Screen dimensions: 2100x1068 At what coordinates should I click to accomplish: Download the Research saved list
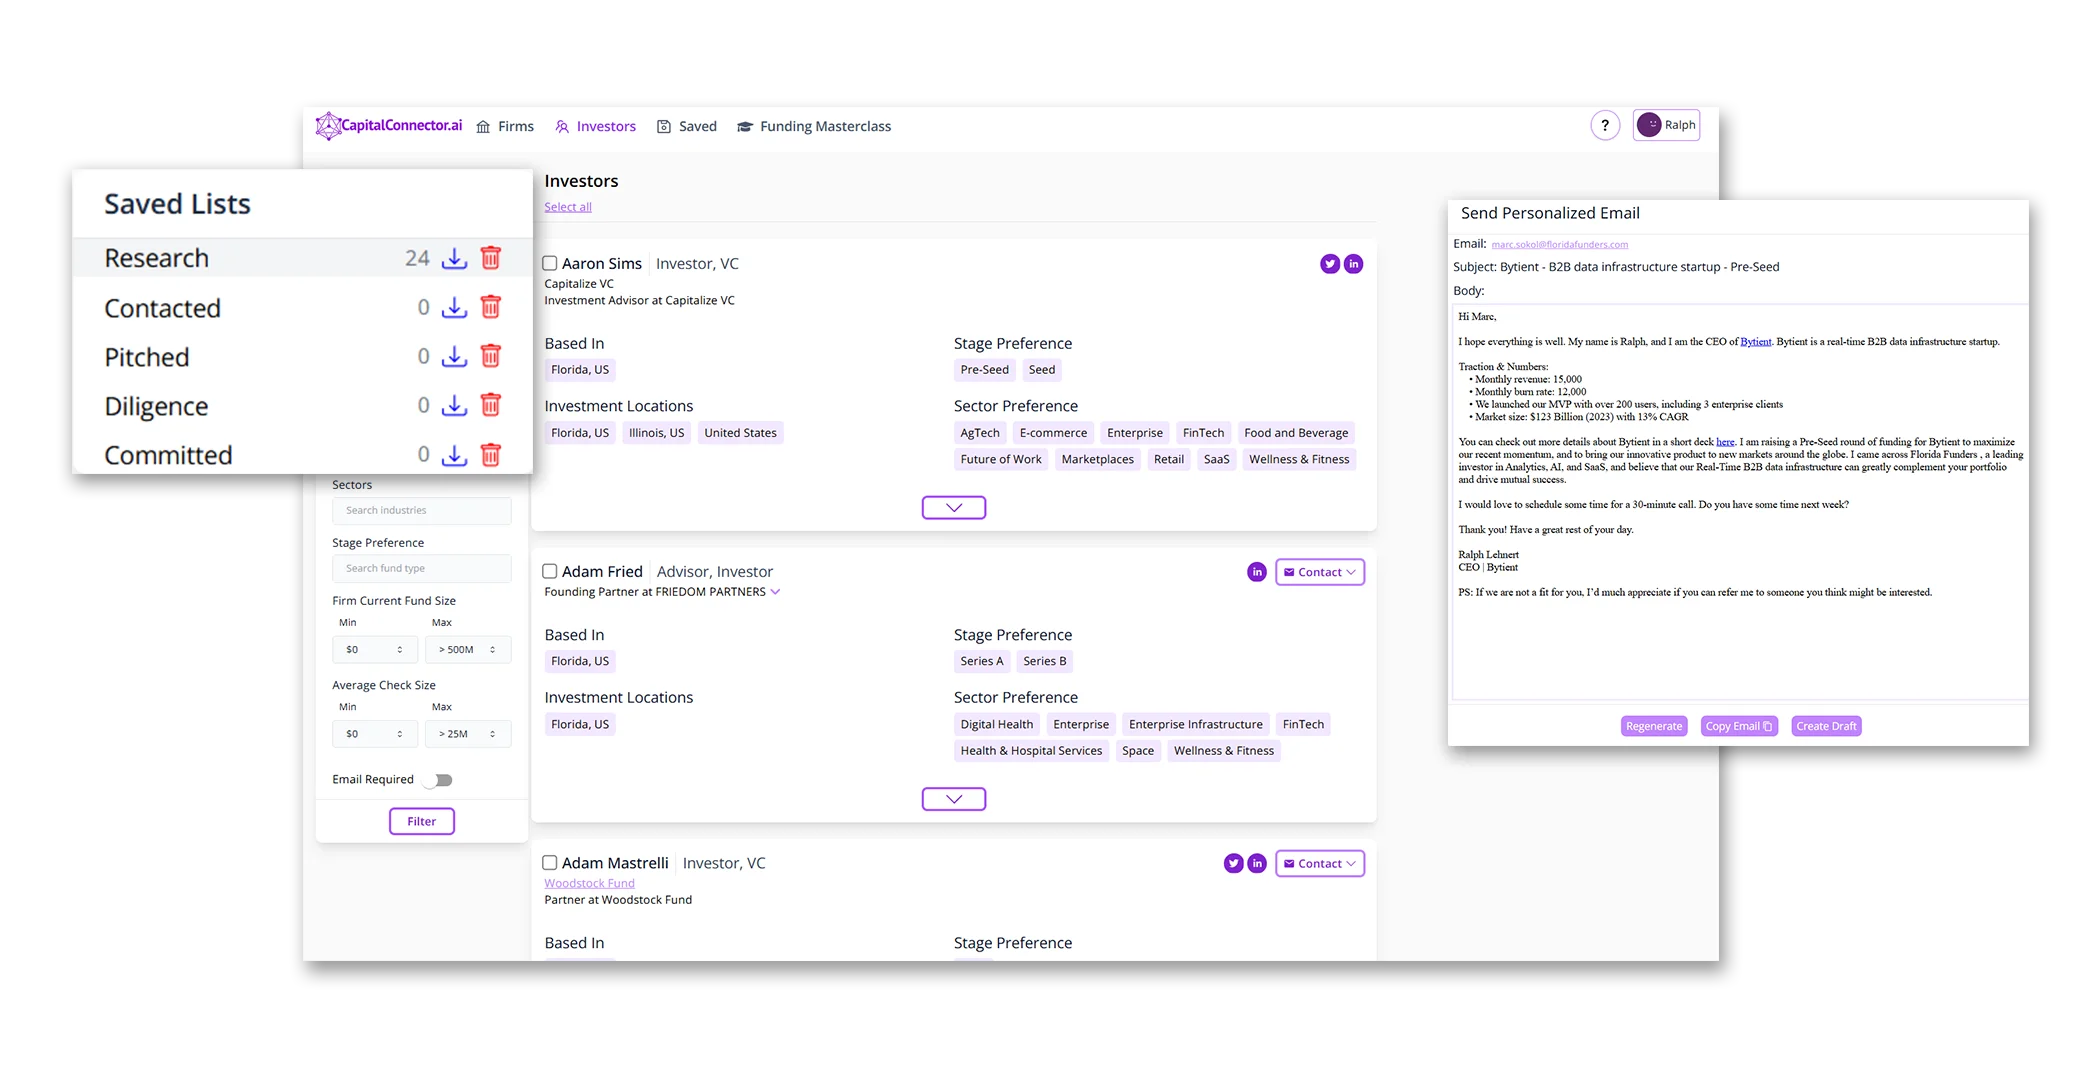coord(454,258)
